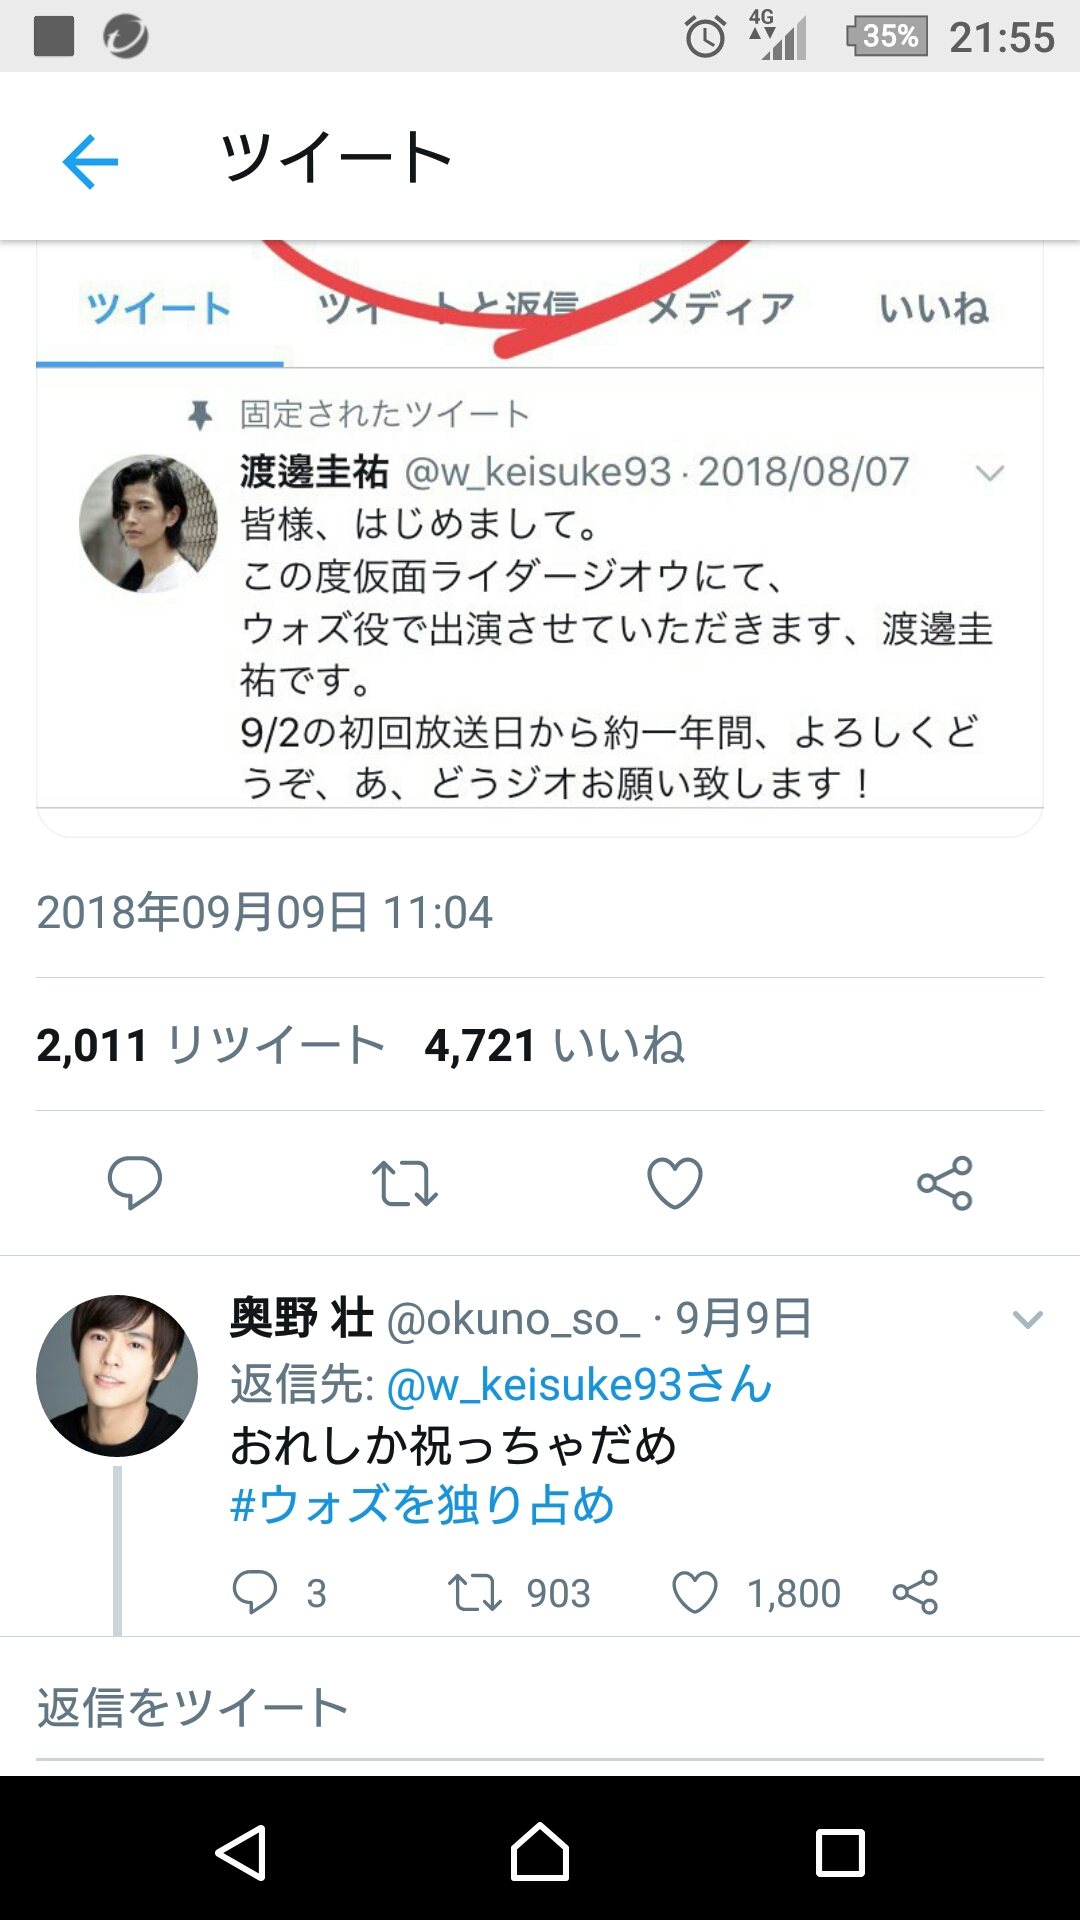
Task: View the 2,011 リツイート list
Action: [x=210, y=1045]
